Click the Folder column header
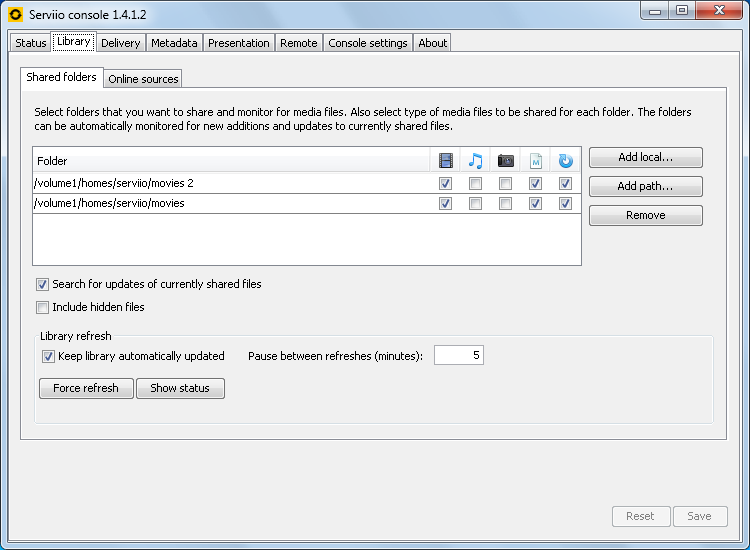This screenshot has width=750, height=550. coord(232,161)
